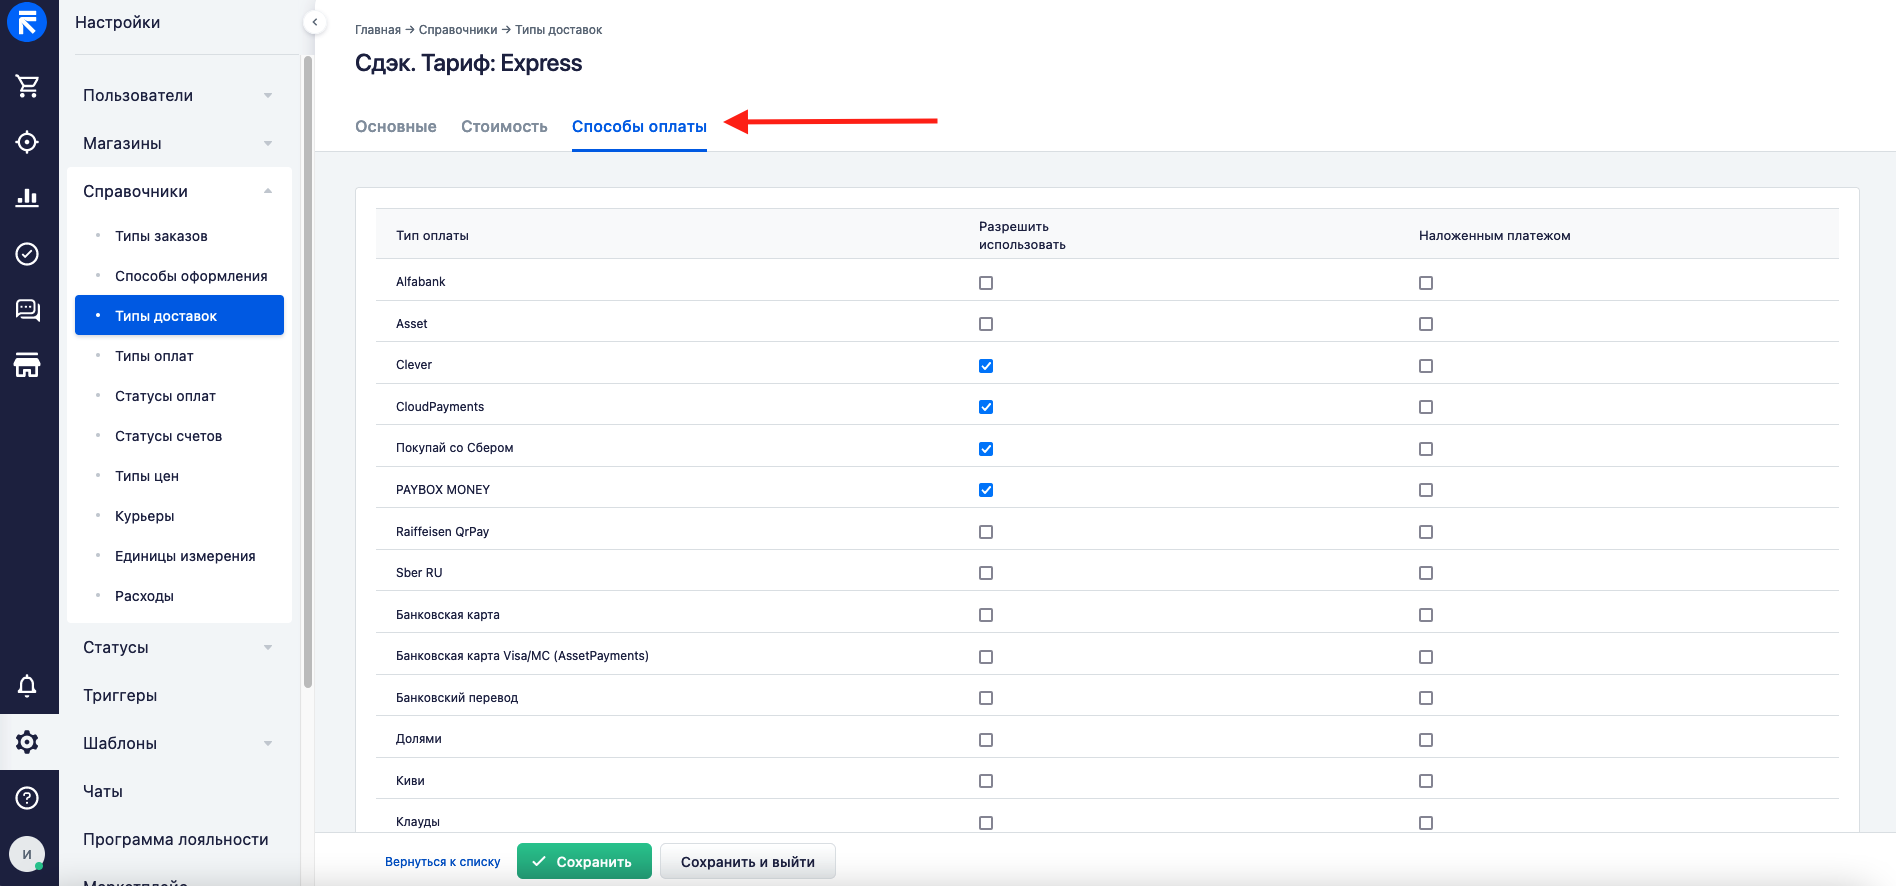Click the RetailCRM logo icon
This screenshot has width=1896, height=886.
(x=27, y=22)
